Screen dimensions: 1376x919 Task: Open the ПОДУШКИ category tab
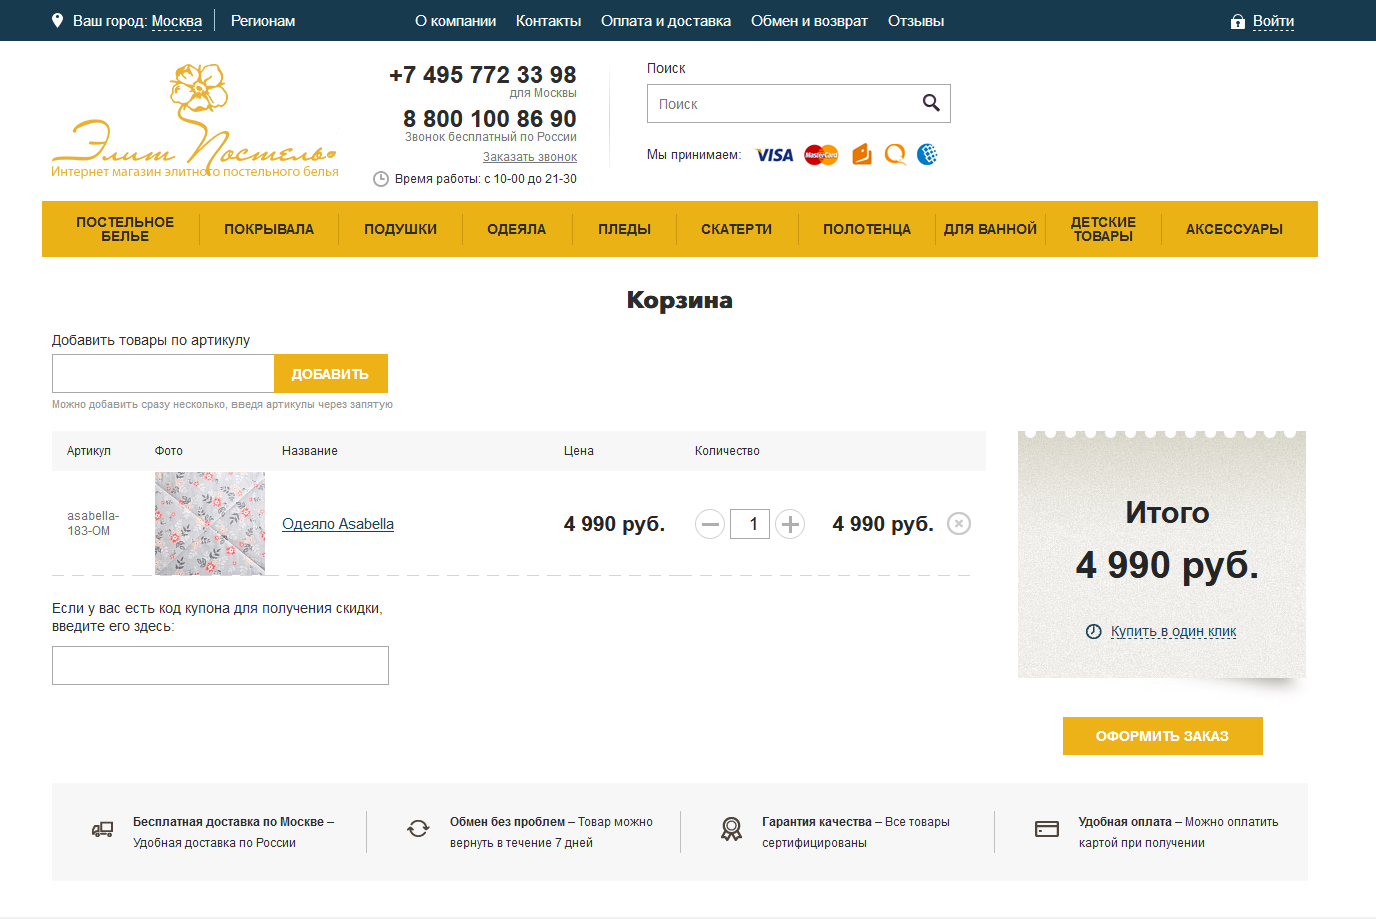tap(400, 228)
